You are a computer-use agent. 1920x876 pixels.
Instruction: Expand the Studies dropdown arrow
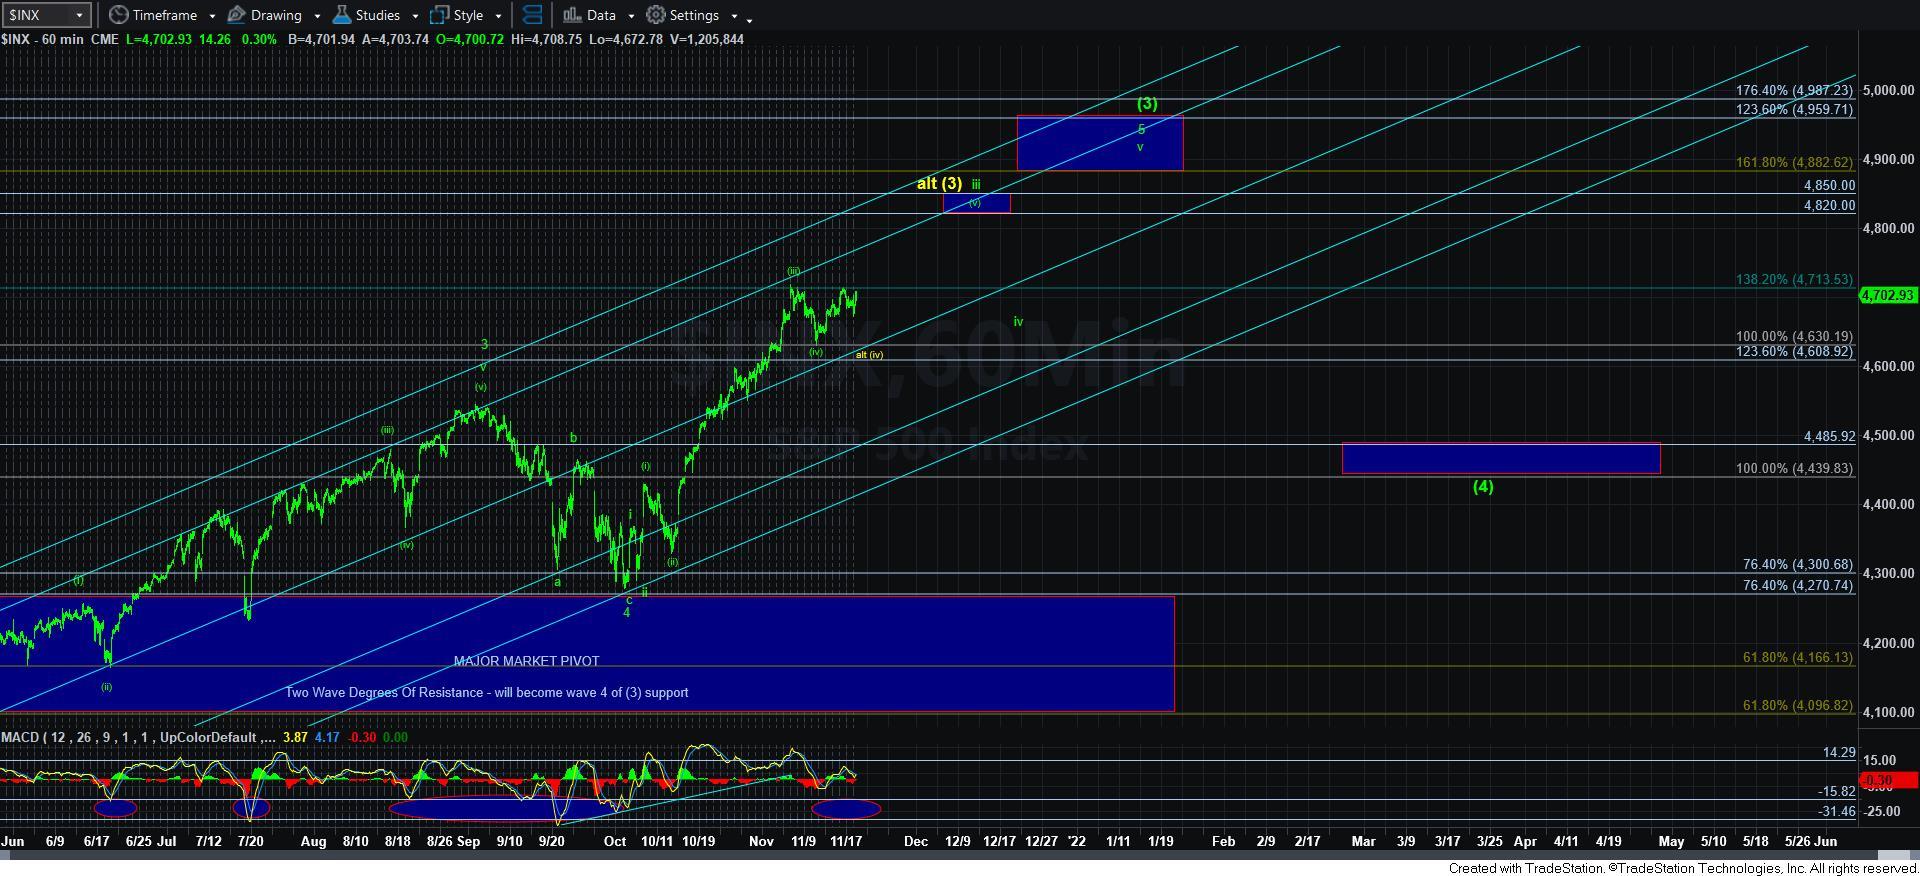pyautogui.click(x=415, y=16)
